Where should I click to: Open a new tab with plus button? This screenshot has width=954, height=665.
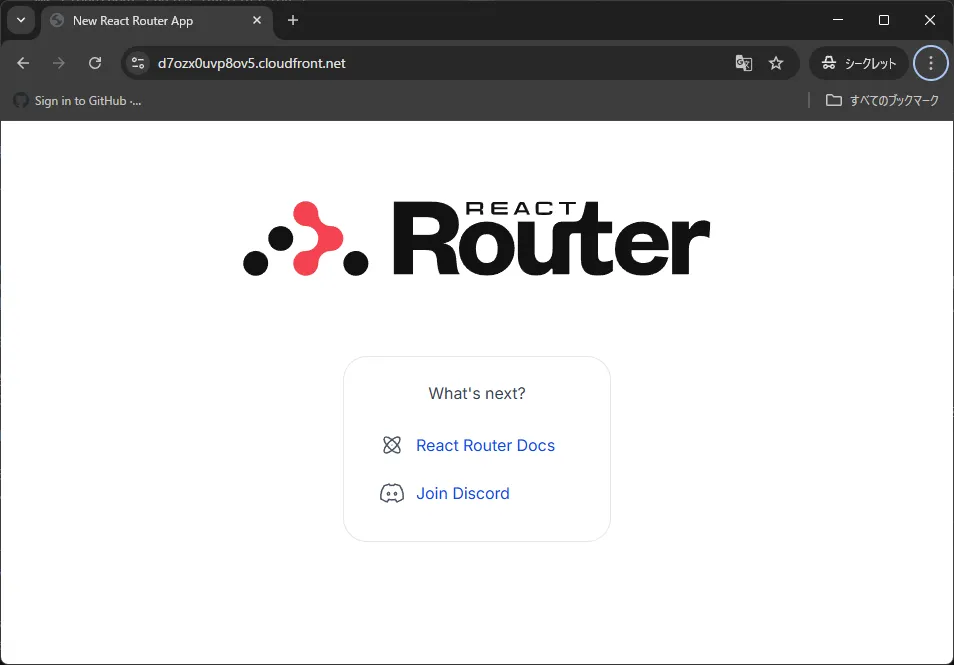(x=293, y=20)
